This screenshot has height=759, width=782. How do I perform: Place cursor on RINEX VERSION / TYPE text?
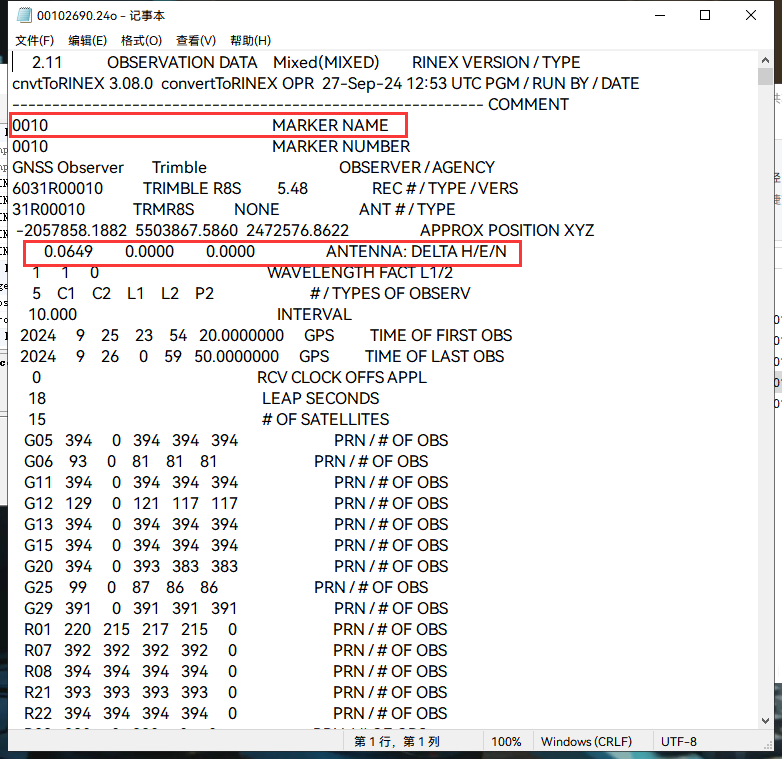pyautogui.click(x=496, y=62)
